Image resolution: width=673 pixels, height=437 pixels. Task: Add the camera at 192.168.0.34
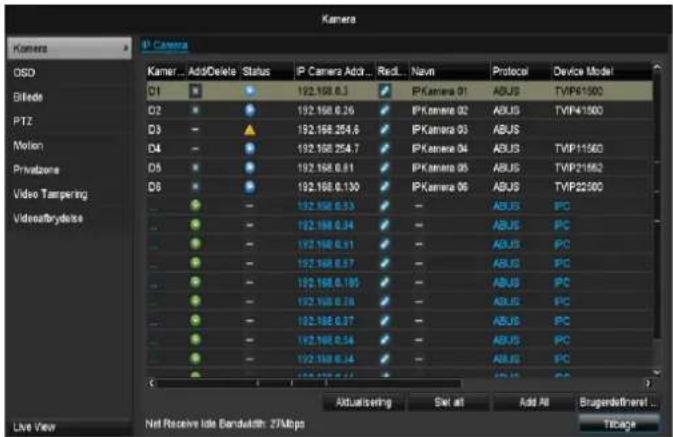pos(195,225)
